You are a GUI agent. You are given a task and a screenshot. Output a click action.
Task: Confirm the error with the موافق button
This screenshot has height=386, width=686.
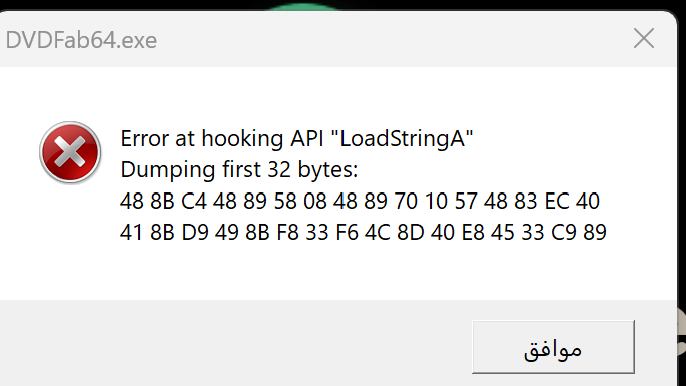point(553,347)
